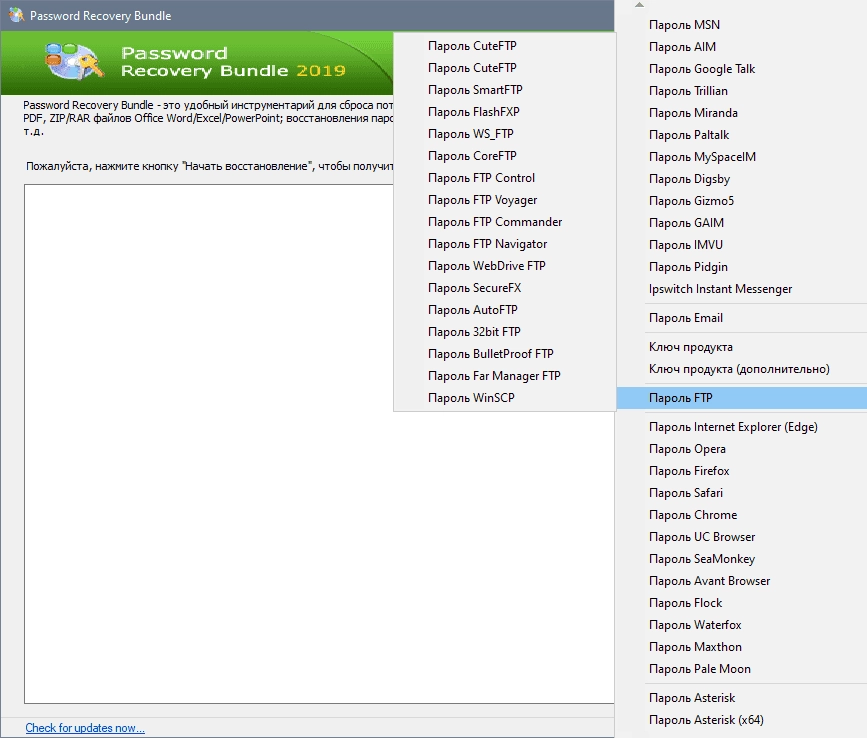The width and height of the screenshot is (867, 738).
Task: Click the highlighted Пароль FTP menu item
Action: 741,398
